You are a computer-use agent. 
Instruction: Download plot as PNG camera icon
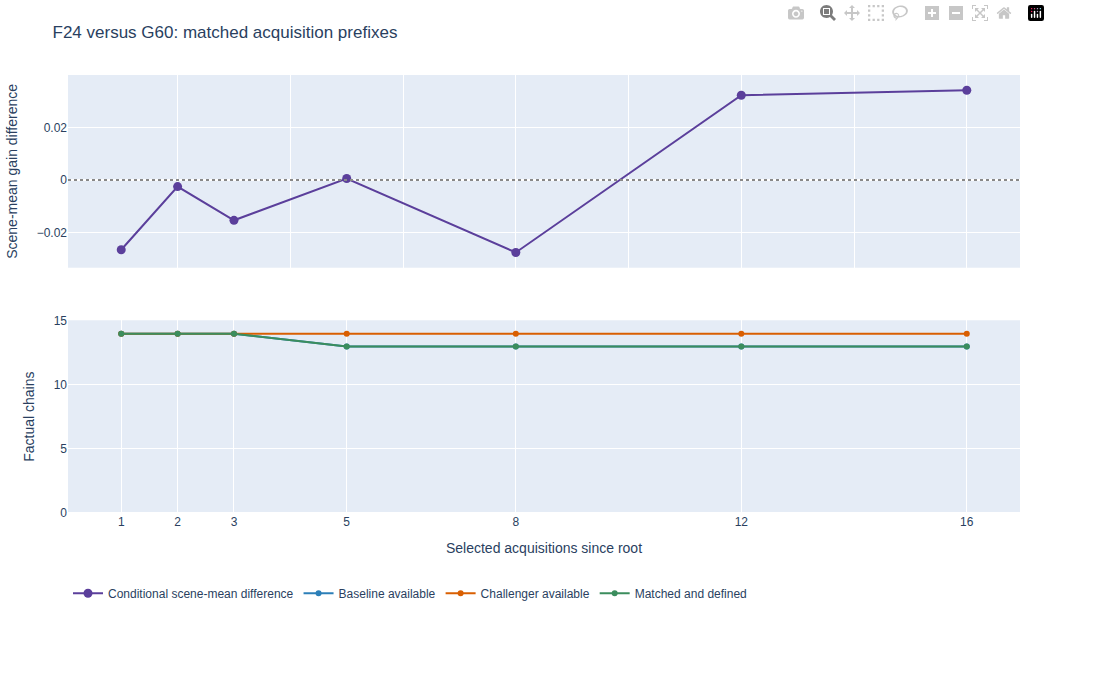796,13
